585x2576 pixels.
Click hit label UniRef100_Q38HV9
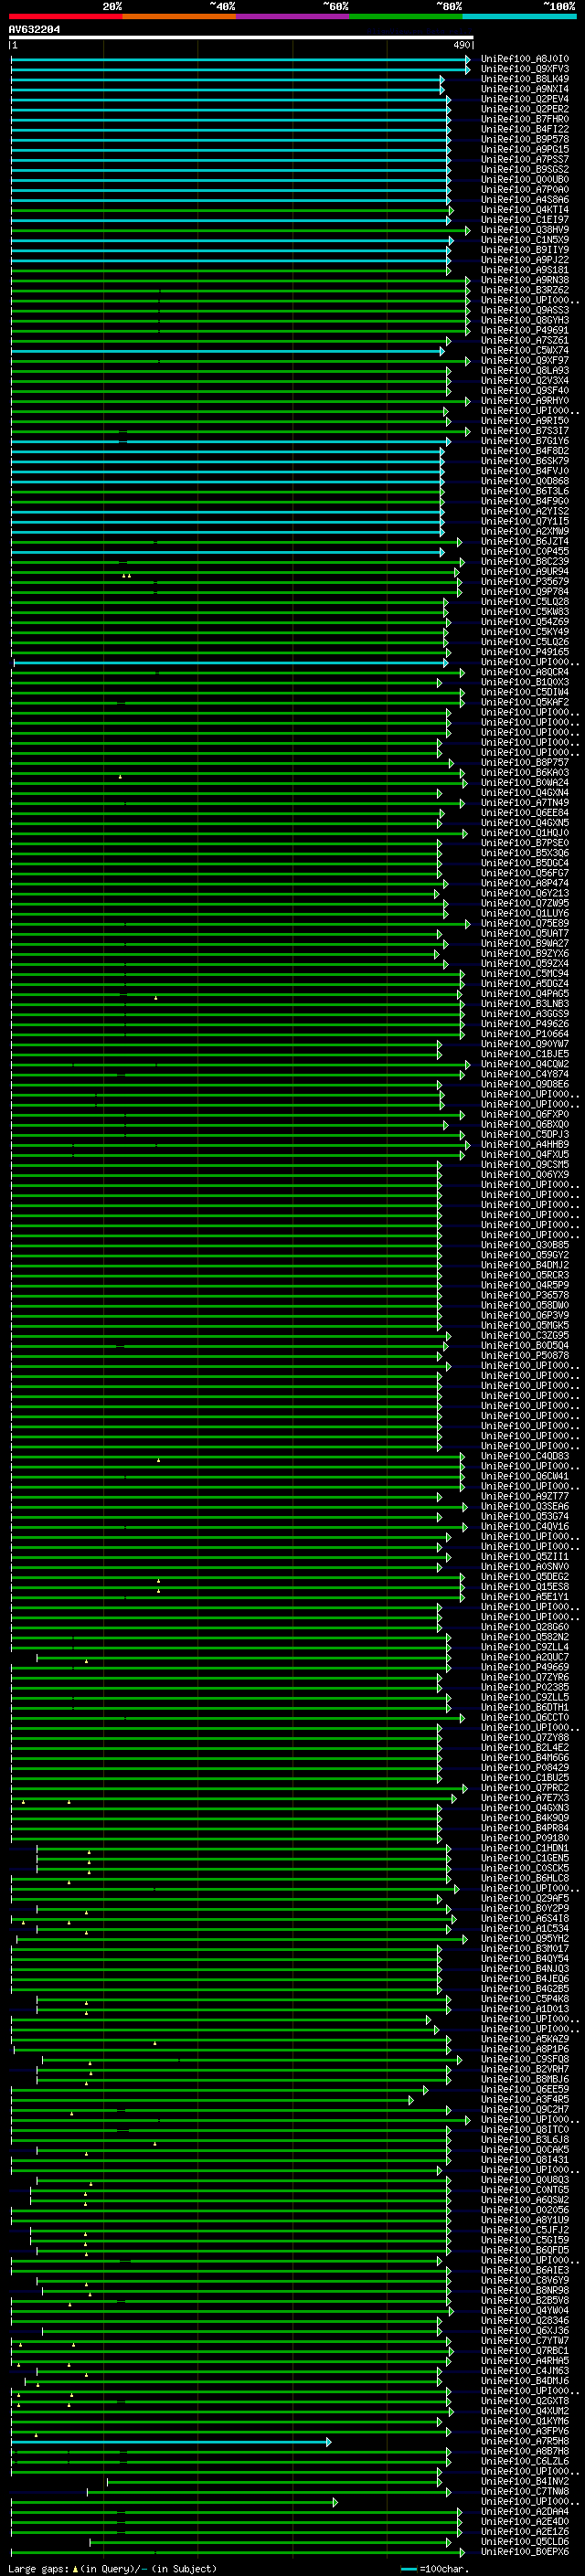click(525, 230)
